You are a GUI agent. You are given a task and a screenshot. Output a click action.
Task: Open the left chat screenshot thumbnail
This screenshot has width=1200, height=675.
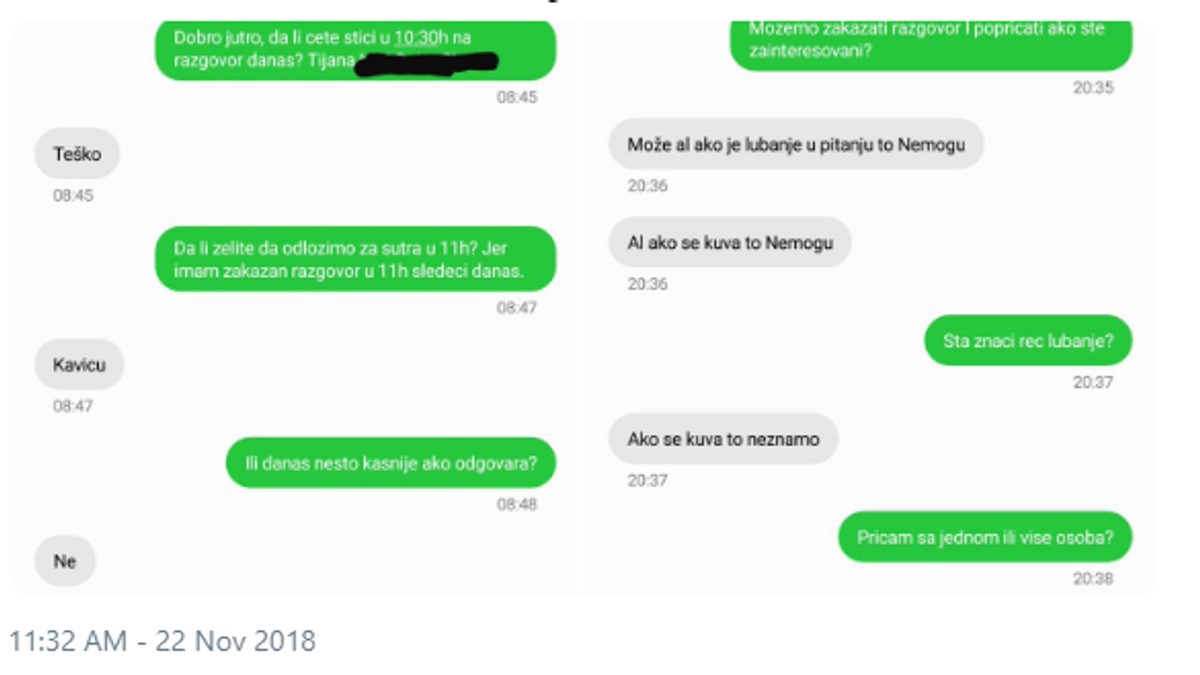[295, 308]
